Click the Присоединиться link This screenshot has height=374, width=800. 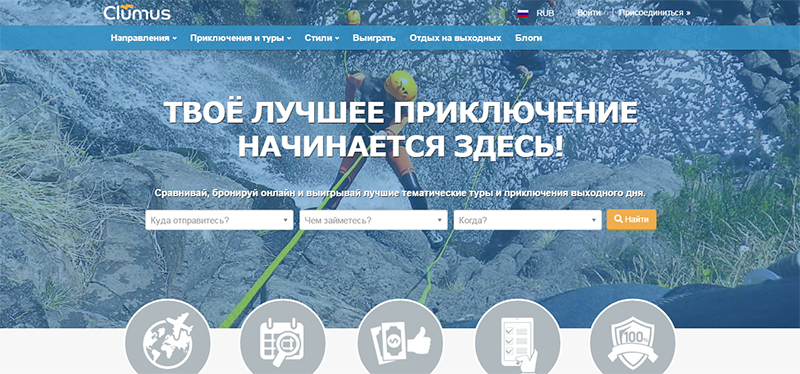[x=654, y=13]
